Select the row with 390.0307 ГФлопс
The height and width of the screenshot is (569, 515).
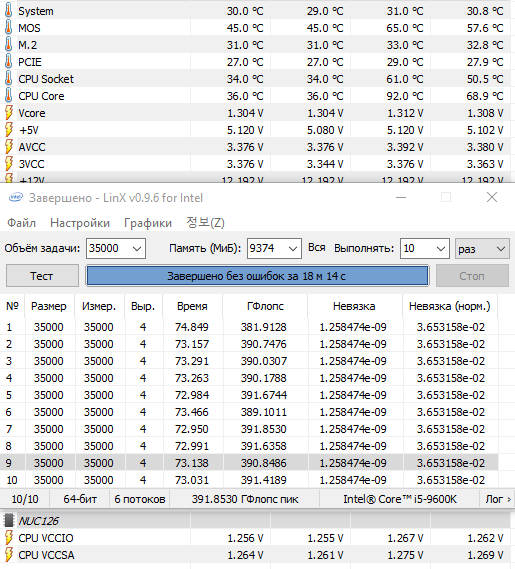point(249,361)
